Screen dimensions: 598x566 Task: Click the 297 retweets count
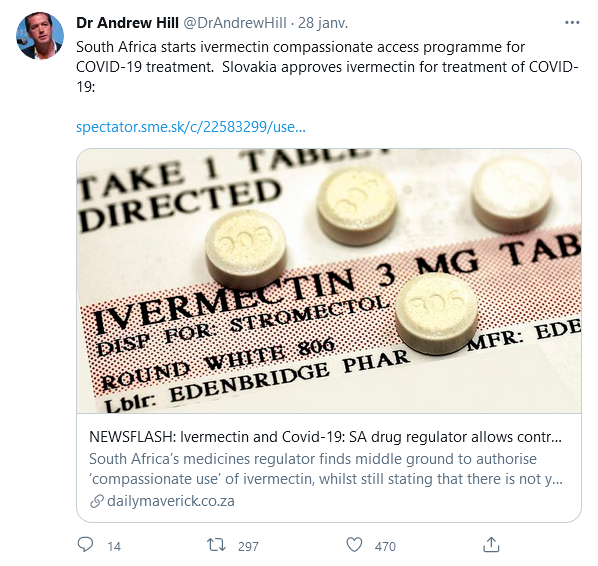click(x=248, y=547)
